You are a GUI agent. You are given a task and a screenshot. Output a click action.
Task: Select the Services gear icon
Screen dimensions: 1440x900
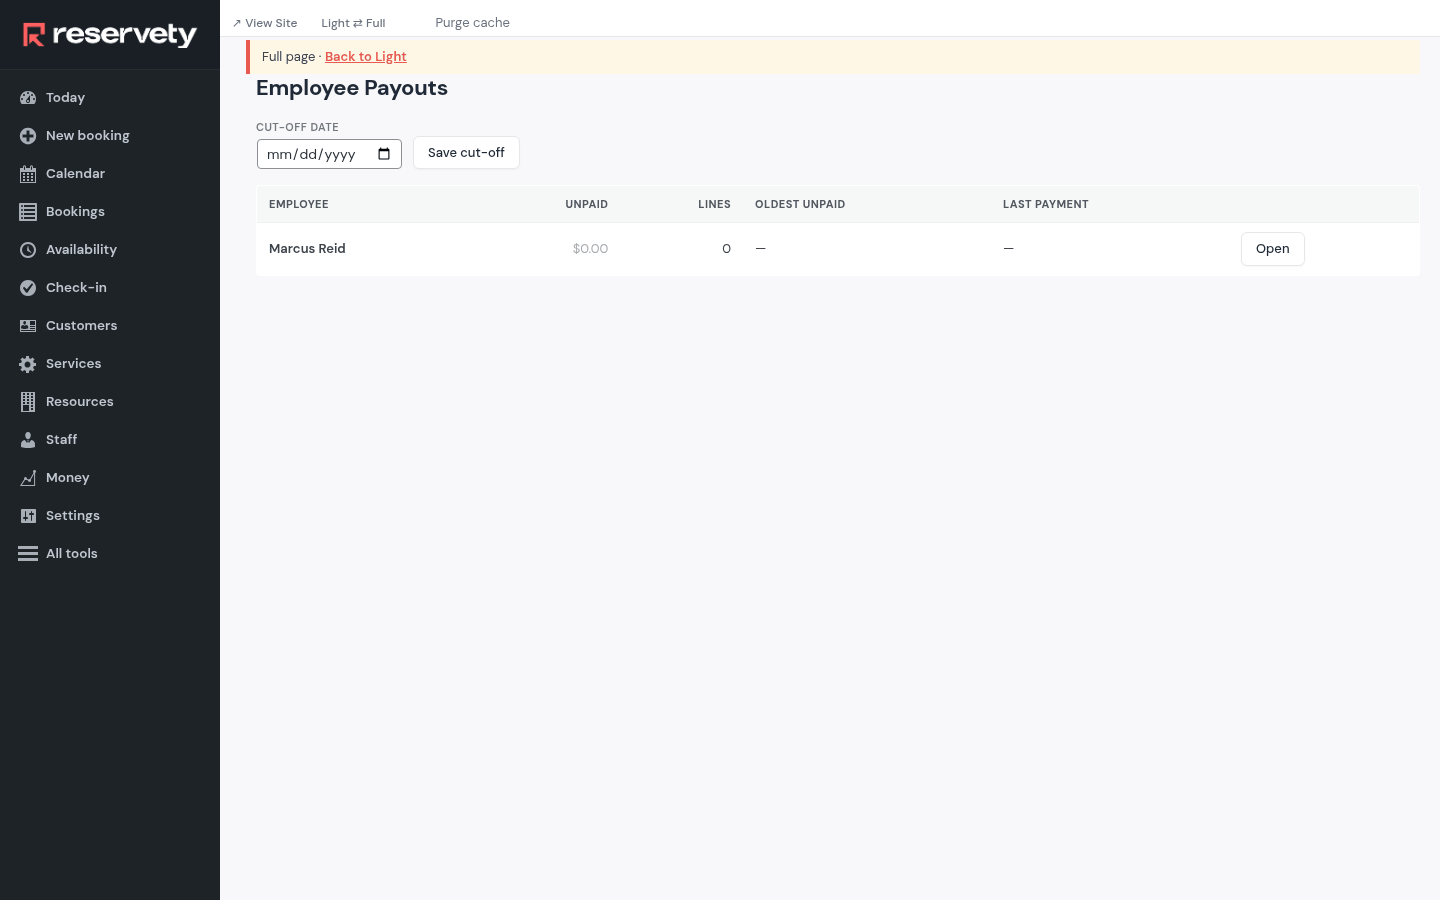(28, 364)
